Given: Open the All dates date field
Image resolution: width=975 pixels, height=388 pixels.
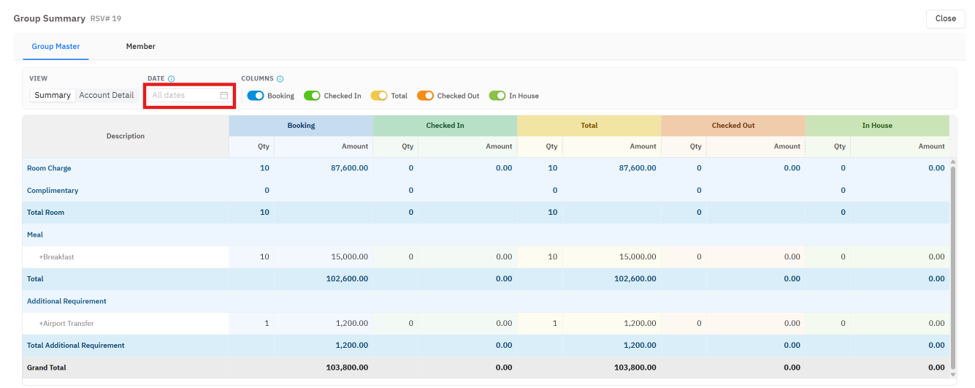Looking at the screenshot, I should pos(190,96).
